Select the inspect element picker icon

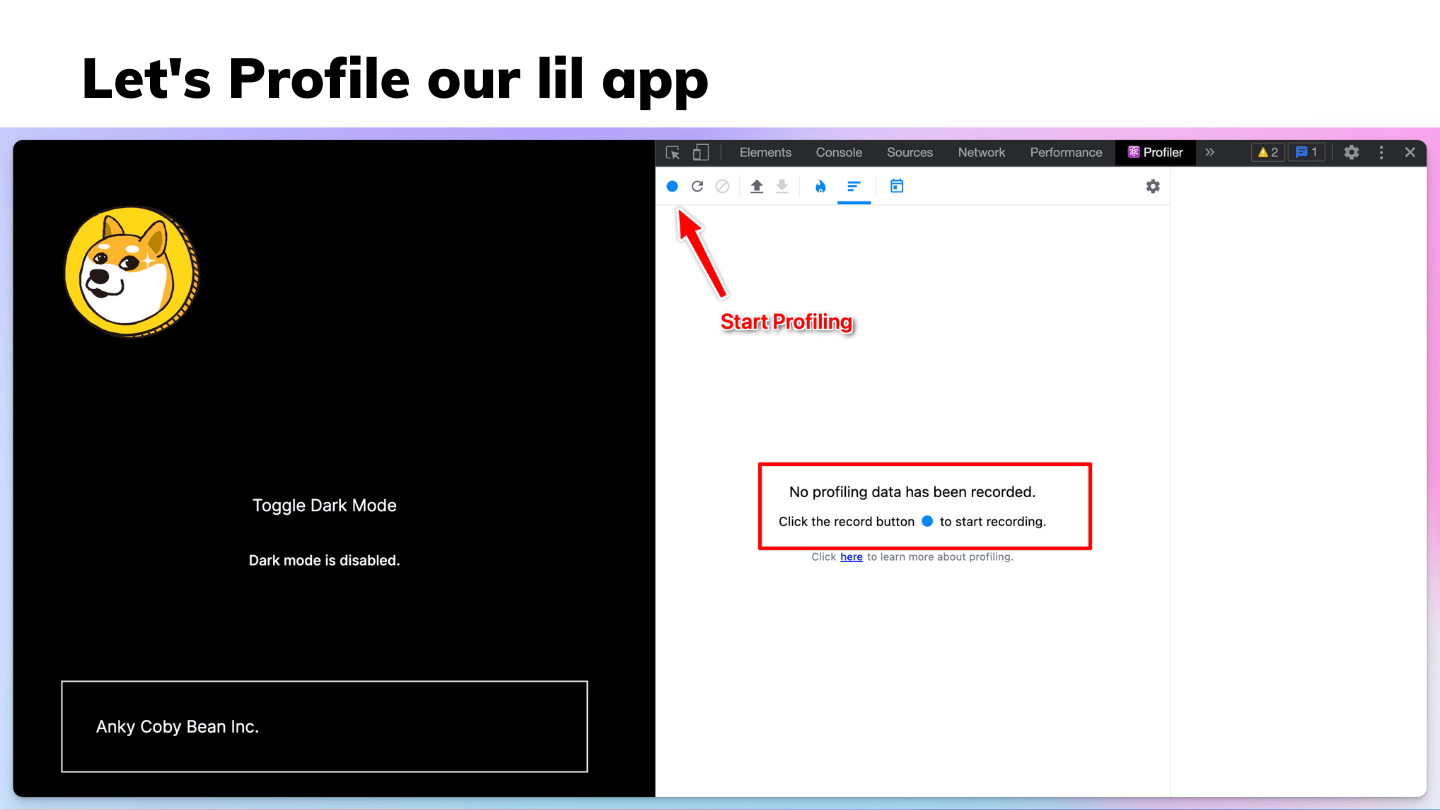pos(673,153)
